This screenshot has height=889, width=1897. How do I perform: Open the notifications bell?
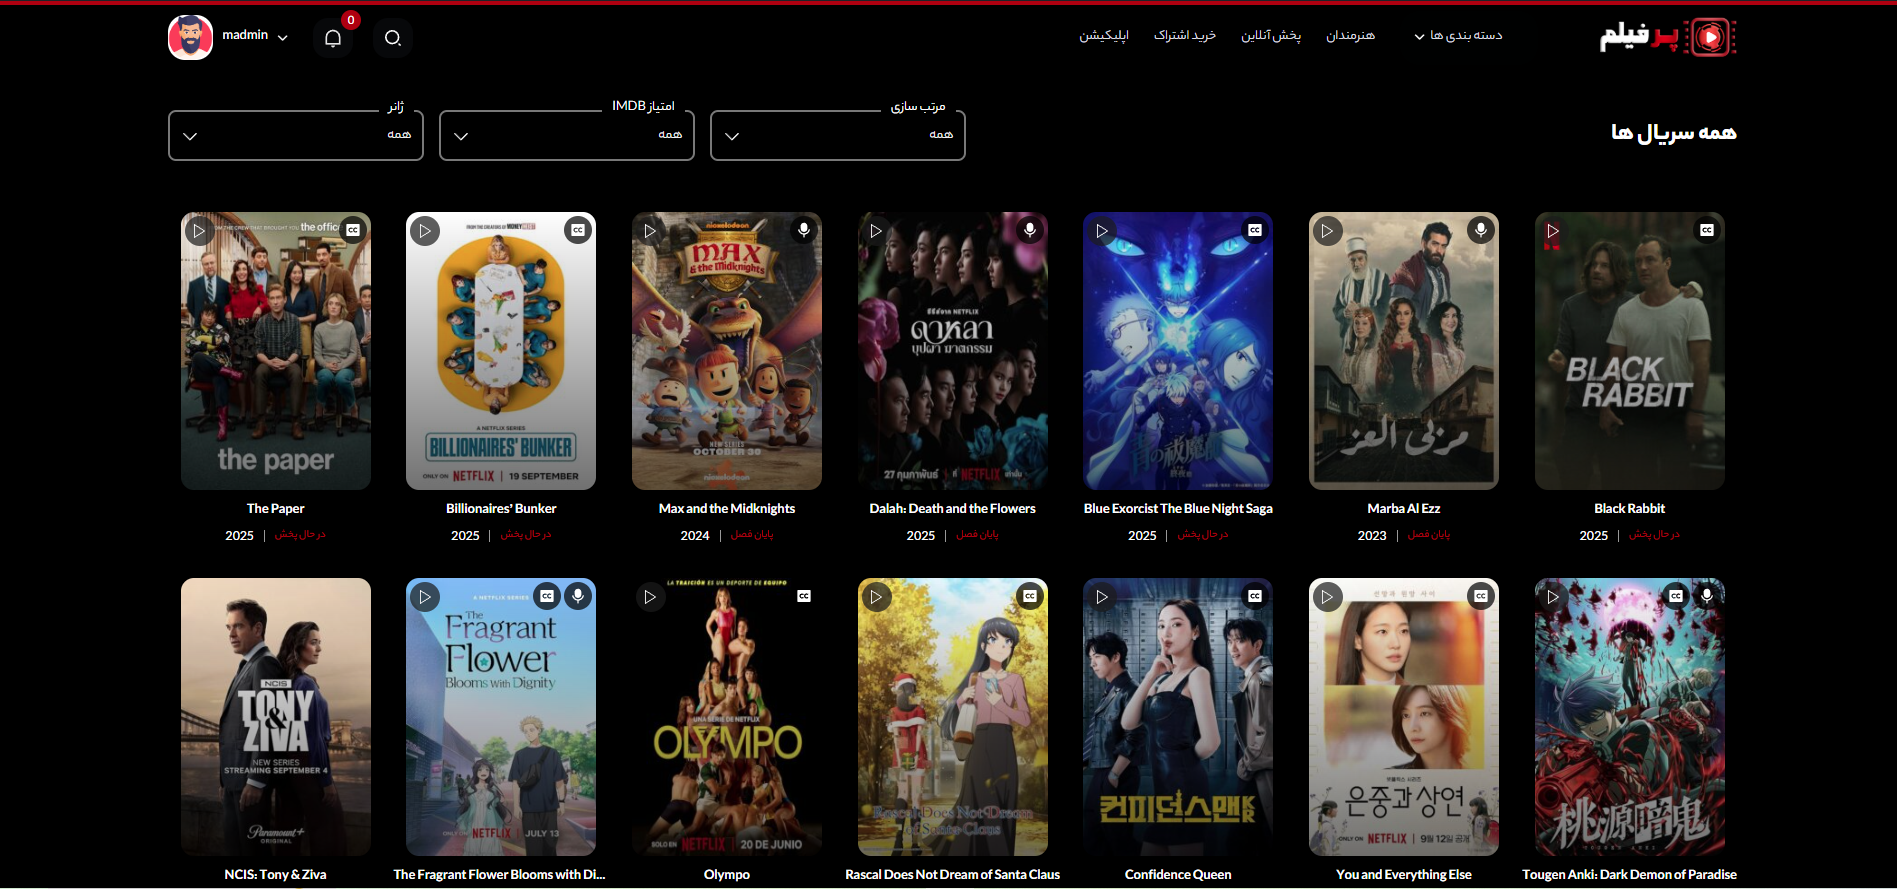(333, 38)
